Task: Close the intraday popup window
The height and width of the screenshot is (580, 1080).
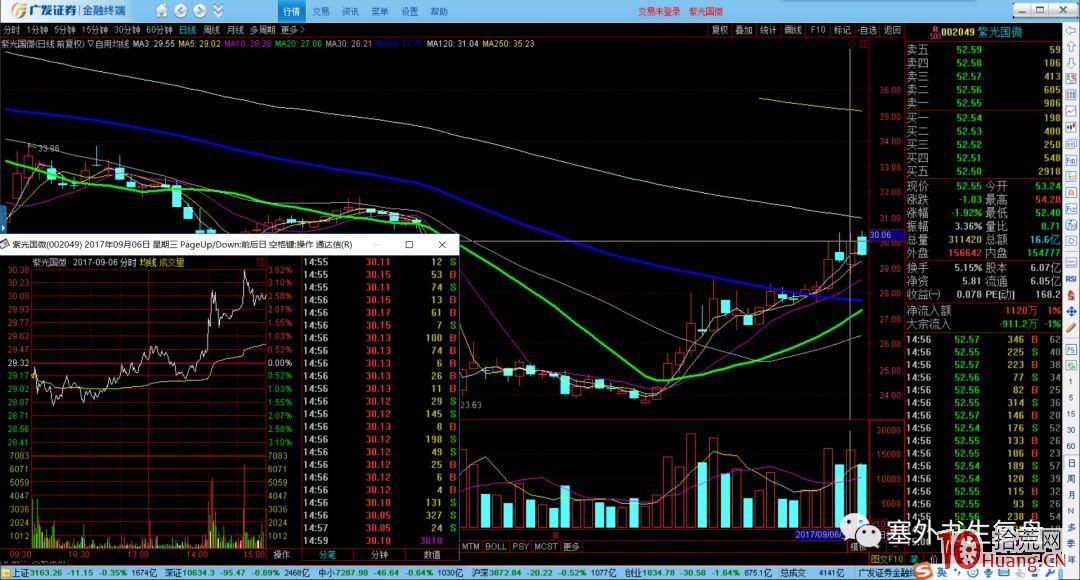Action: tap(442, 245)
